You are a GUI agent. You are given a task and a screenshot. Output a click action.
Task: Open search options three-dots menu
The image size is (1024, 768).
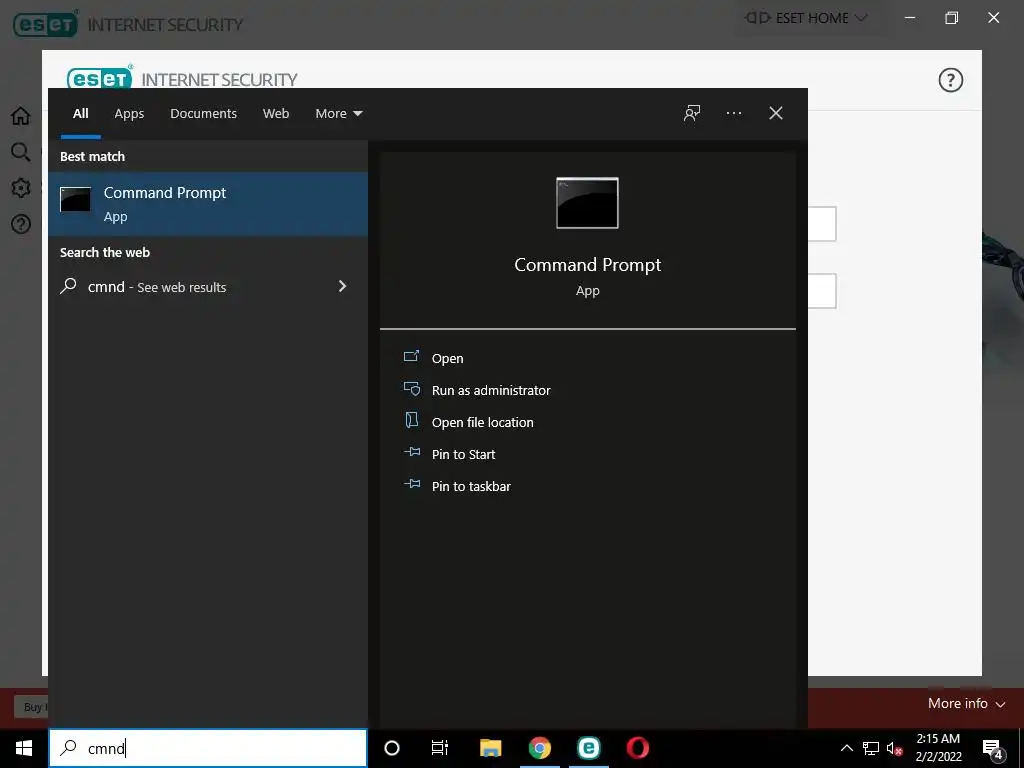733,113
